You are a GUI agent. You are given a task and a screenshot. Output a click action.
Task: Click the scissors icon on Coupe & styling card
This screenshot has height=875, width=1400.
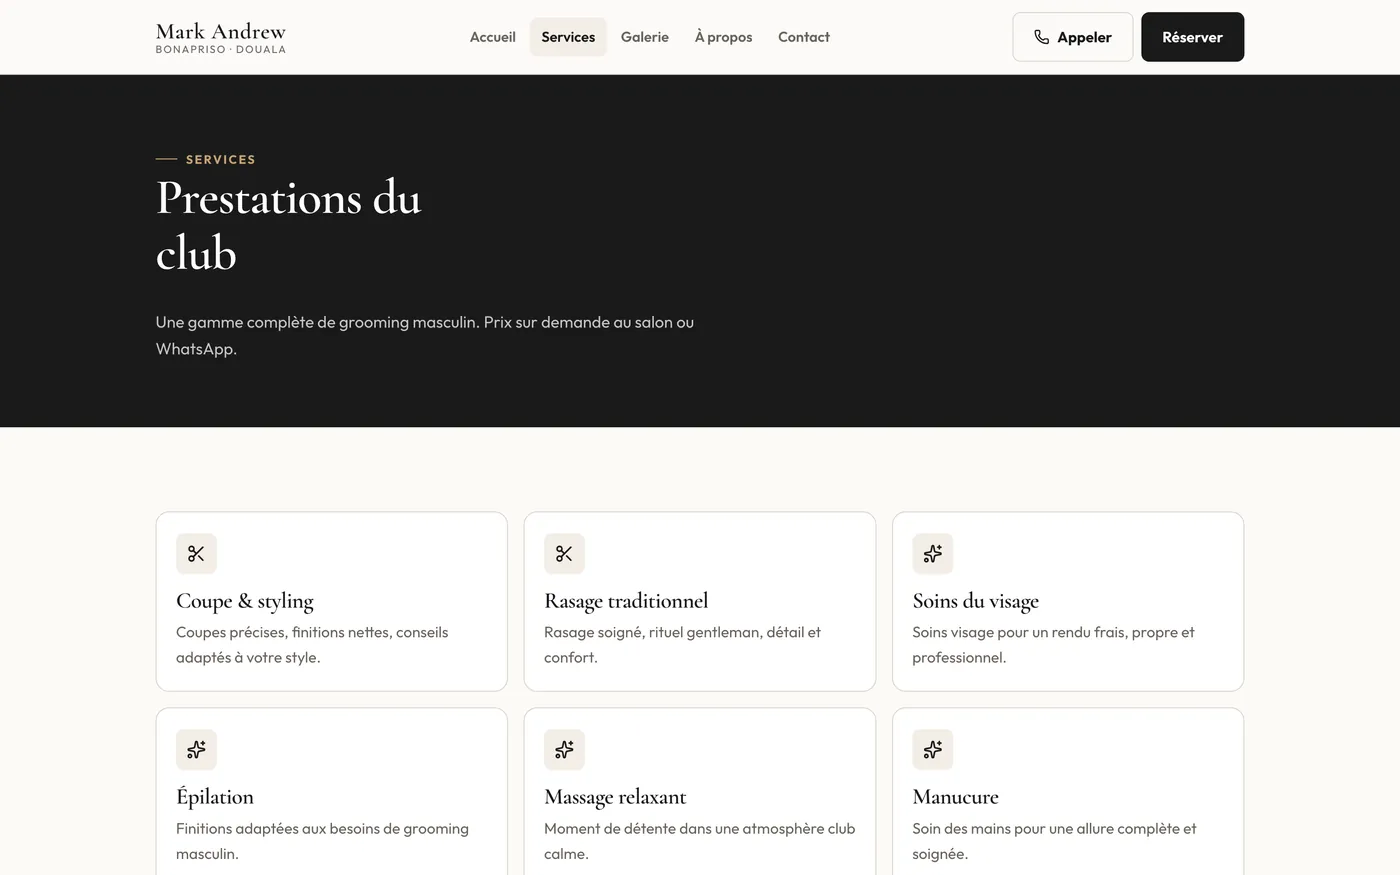click(196, 554)
